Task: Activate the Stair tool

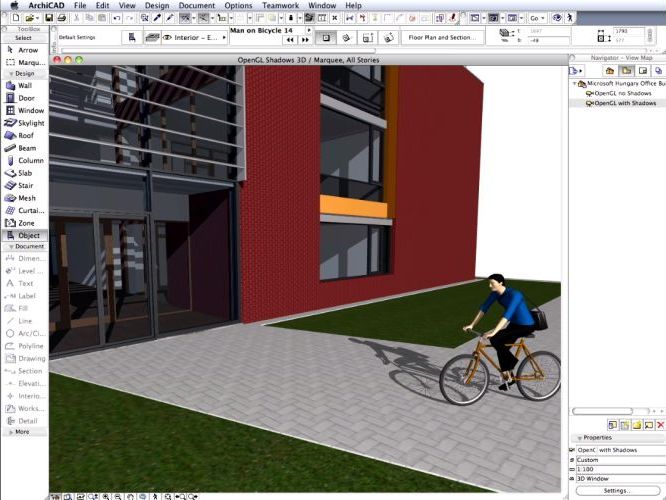Action: [x=24, y=185]
